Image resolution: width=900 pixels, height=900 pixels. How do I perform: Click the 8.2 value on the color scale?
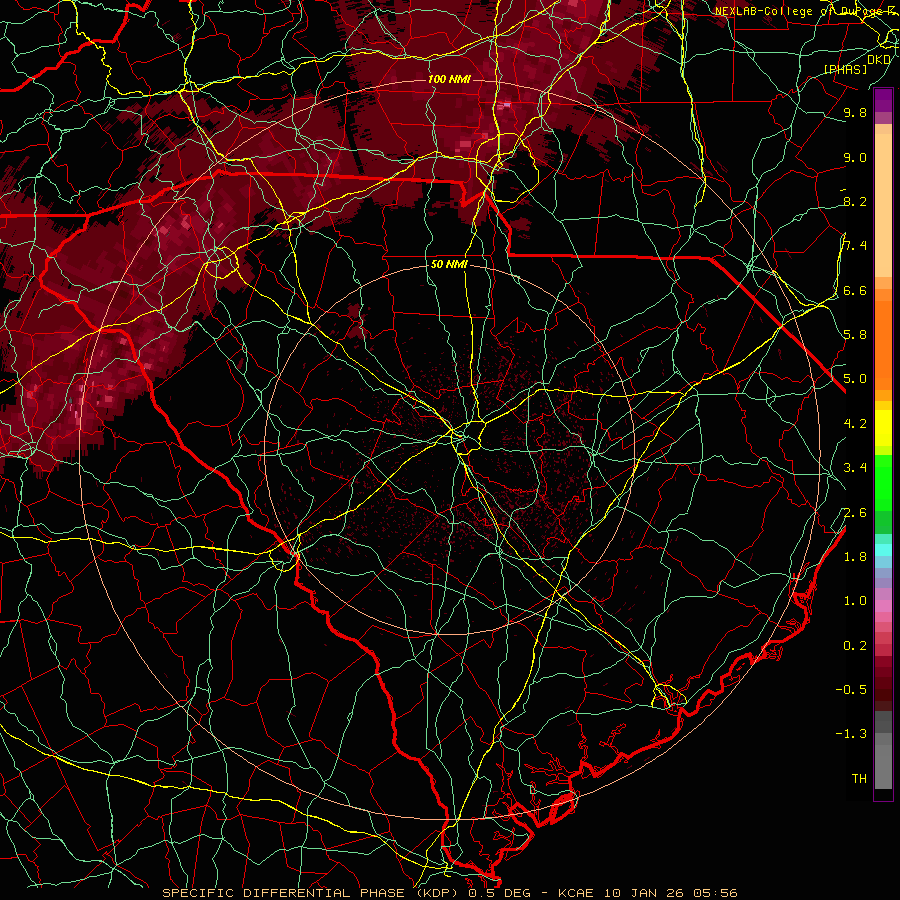[x=855, y=201]
